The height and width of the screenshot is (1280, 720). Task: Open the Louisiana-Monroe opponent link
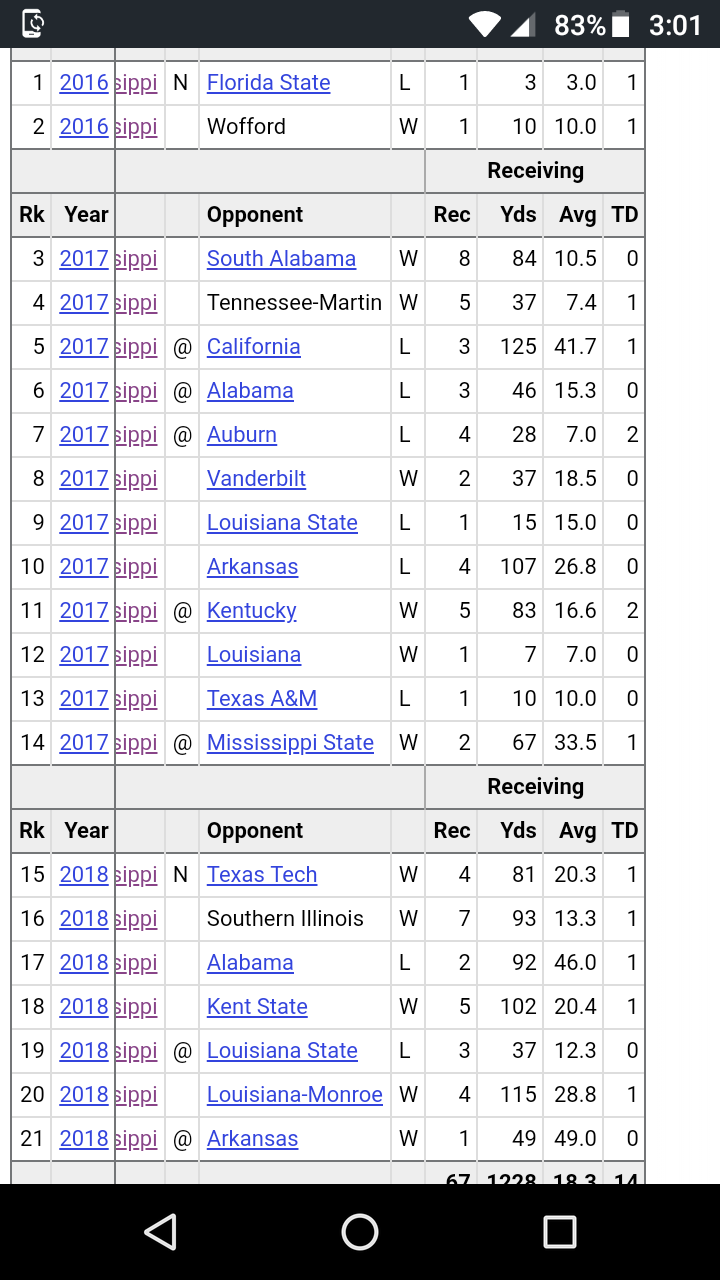click(295, 1095)
